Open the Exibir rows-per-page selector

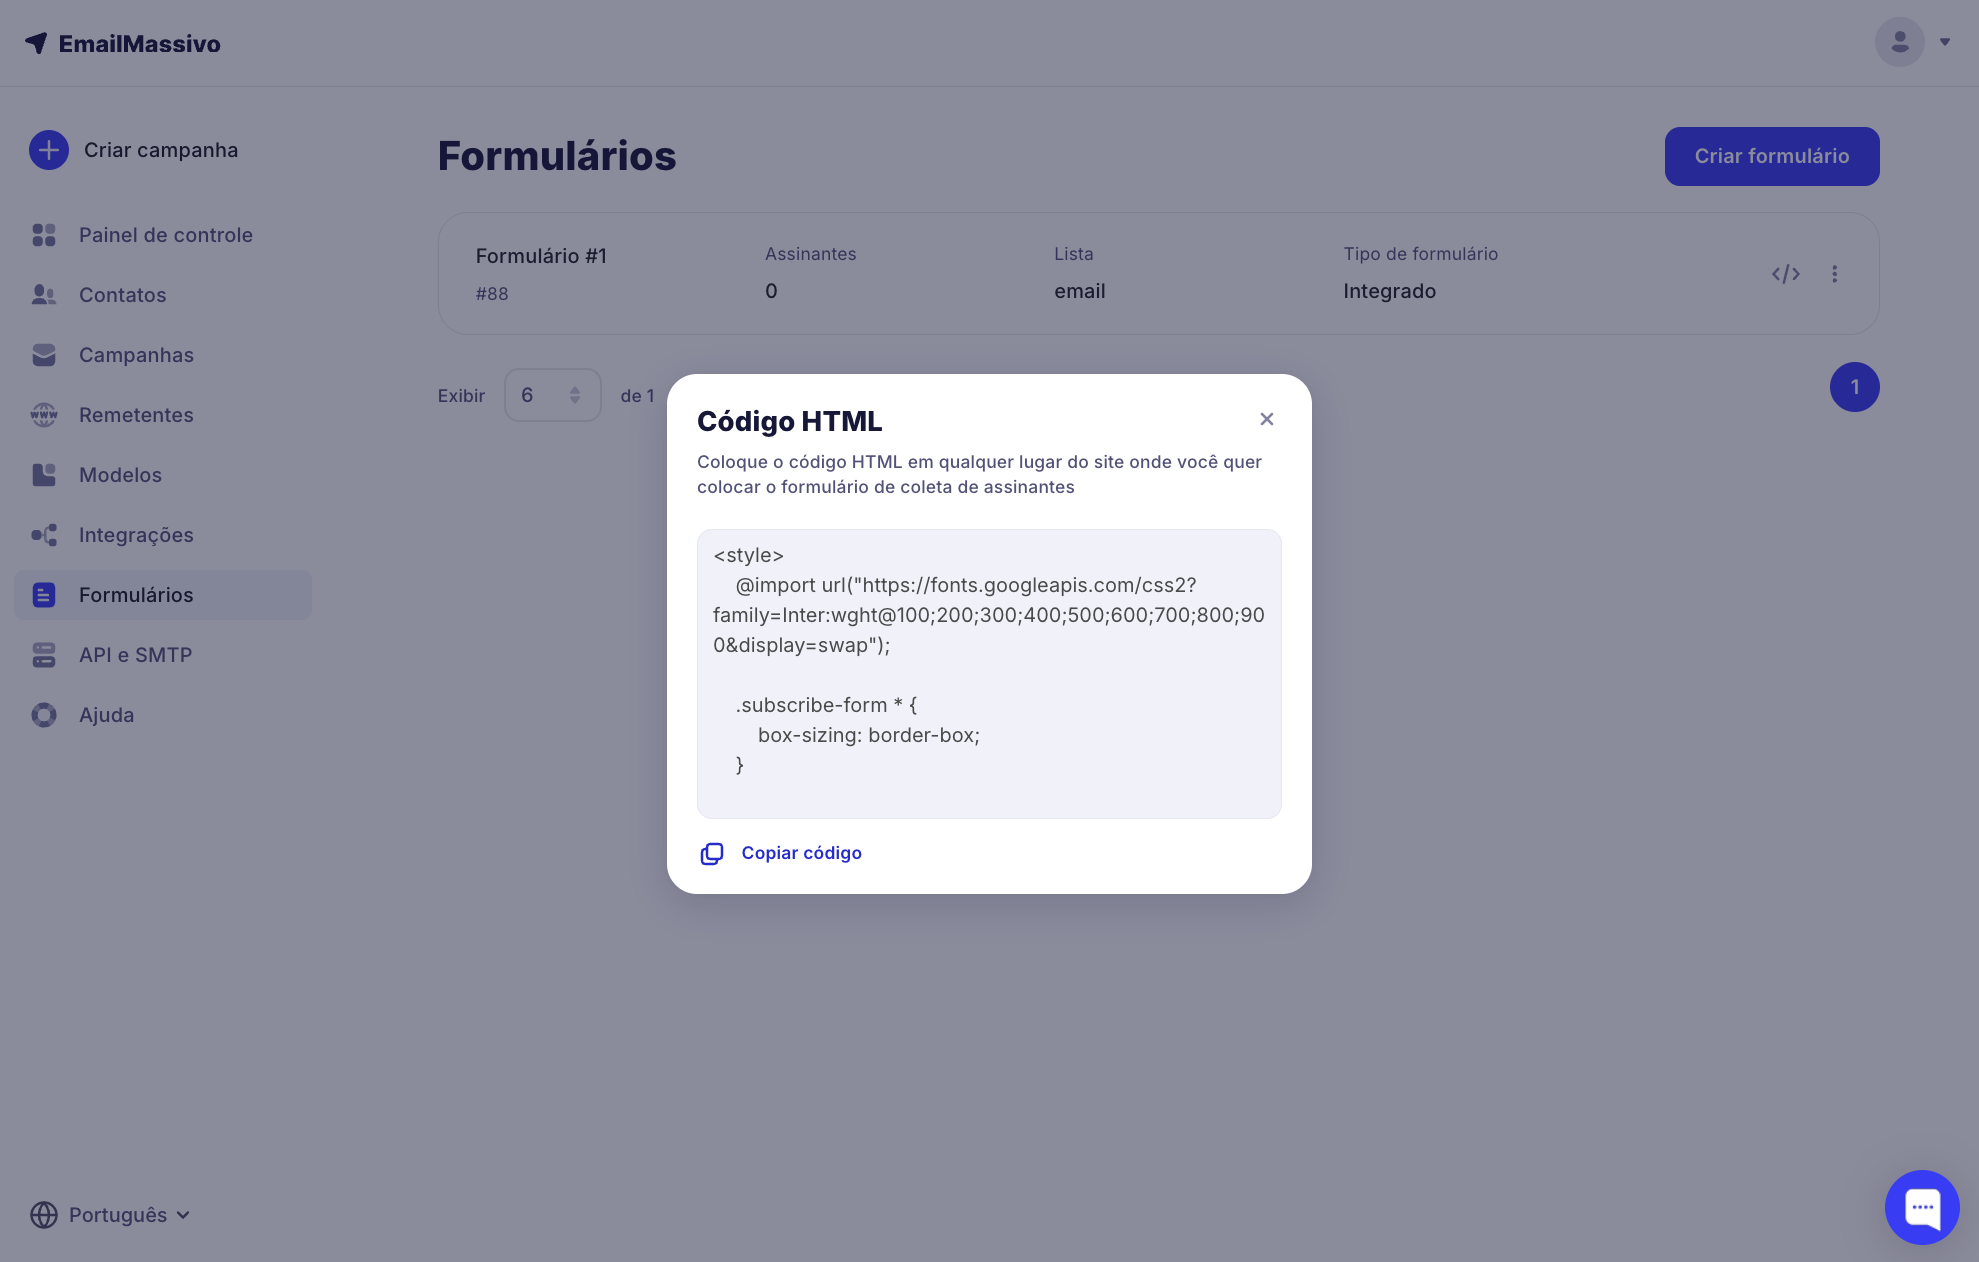(552, 395)
